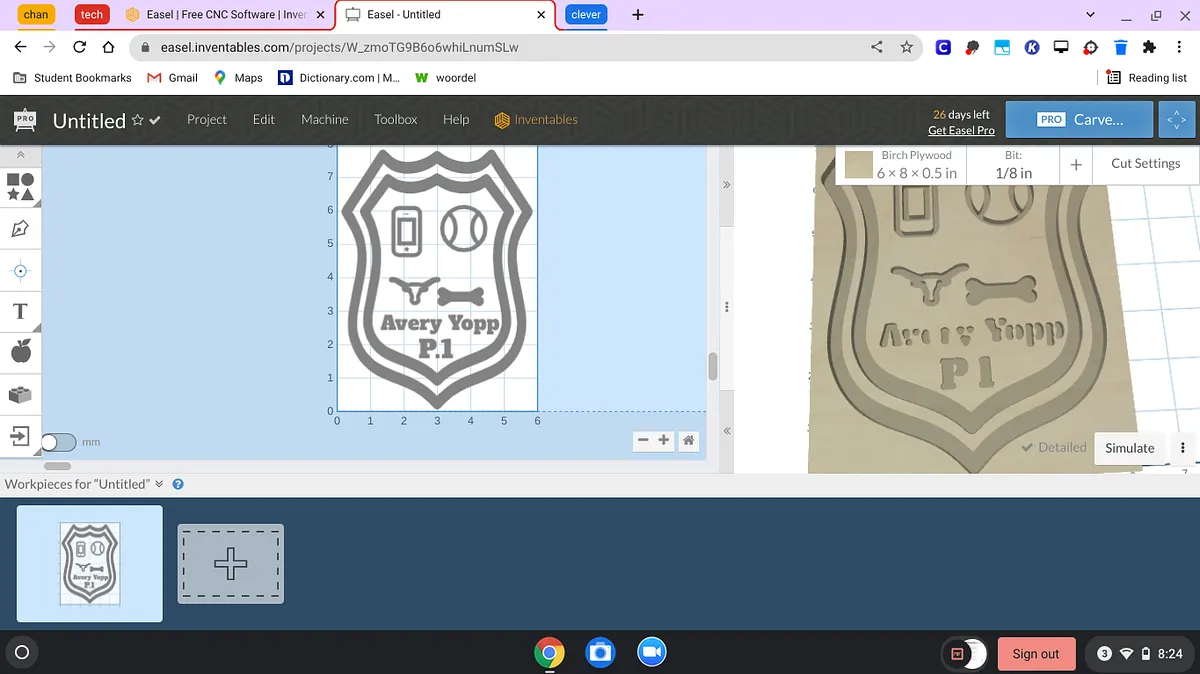Click the Import file icon
This screenshot has width=1200, height=674.
pos(20,436)
